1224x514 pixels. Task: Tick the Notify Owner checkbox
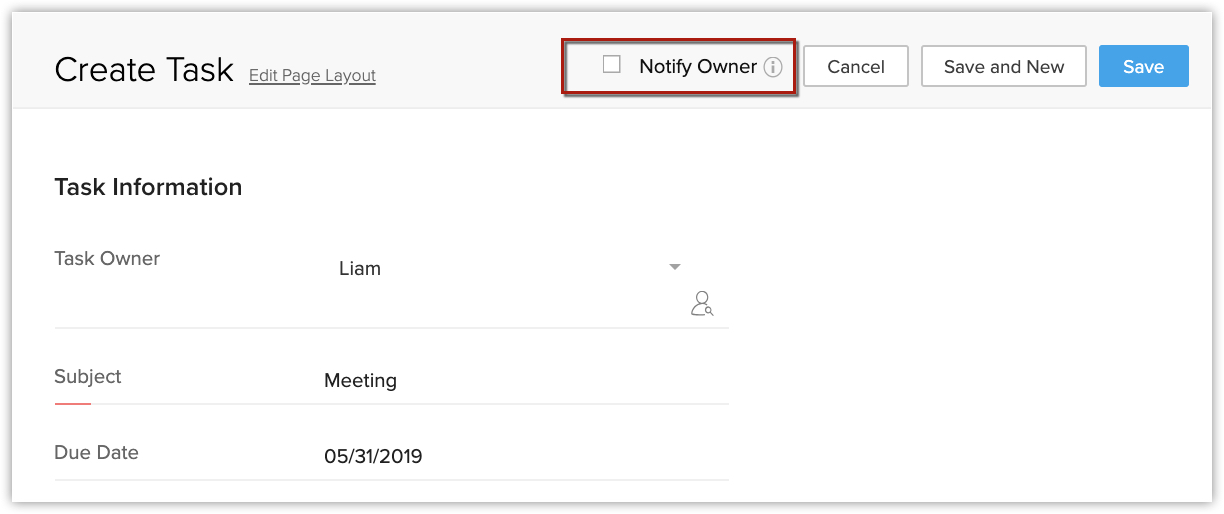click(612, 65)
